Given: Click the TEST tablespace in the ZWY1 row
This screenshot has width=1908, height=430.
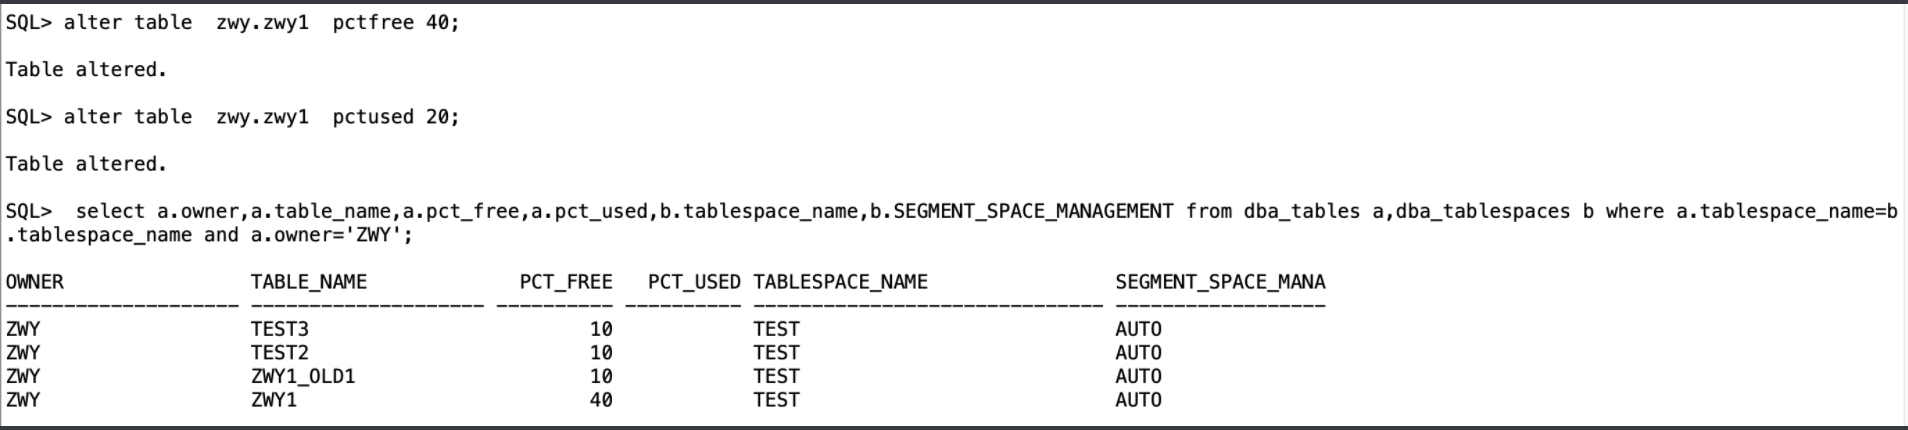Looking at the screenshot, I should click(x=776, y=400).
